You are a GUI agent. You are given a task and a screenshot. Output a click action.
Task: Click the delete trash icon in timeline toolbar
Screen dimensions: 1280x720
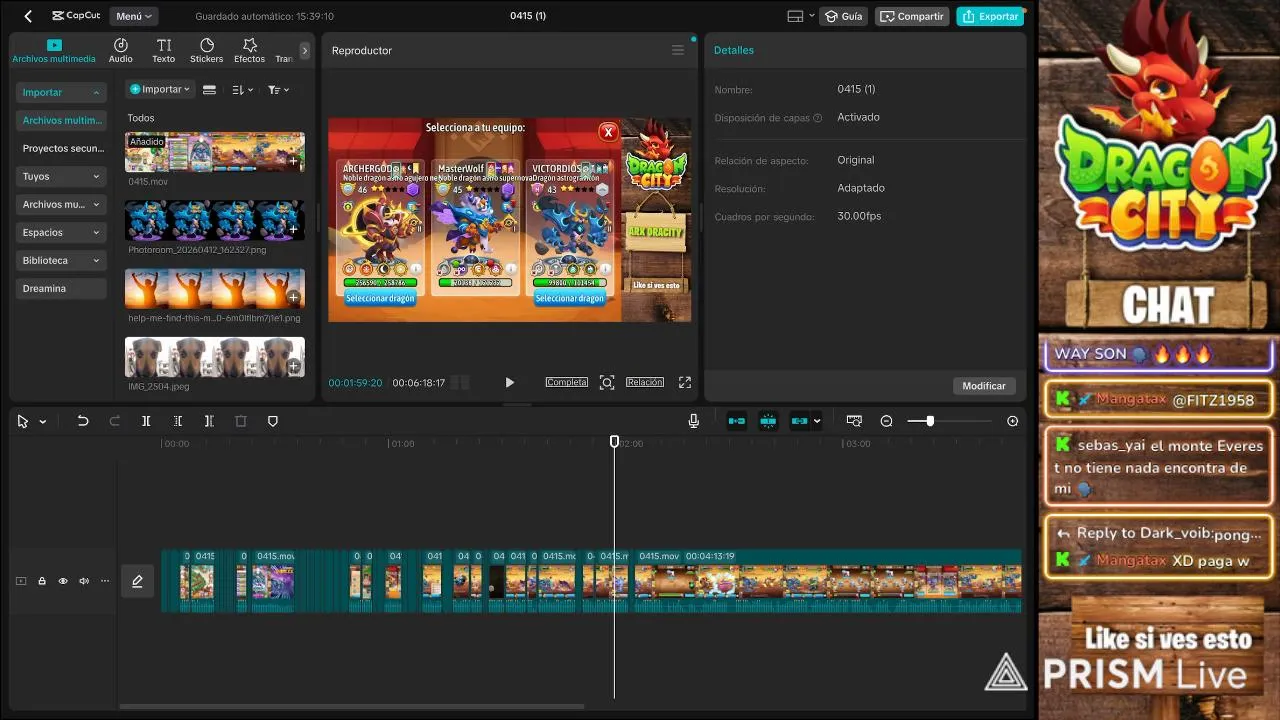click(x=241, y=421)
